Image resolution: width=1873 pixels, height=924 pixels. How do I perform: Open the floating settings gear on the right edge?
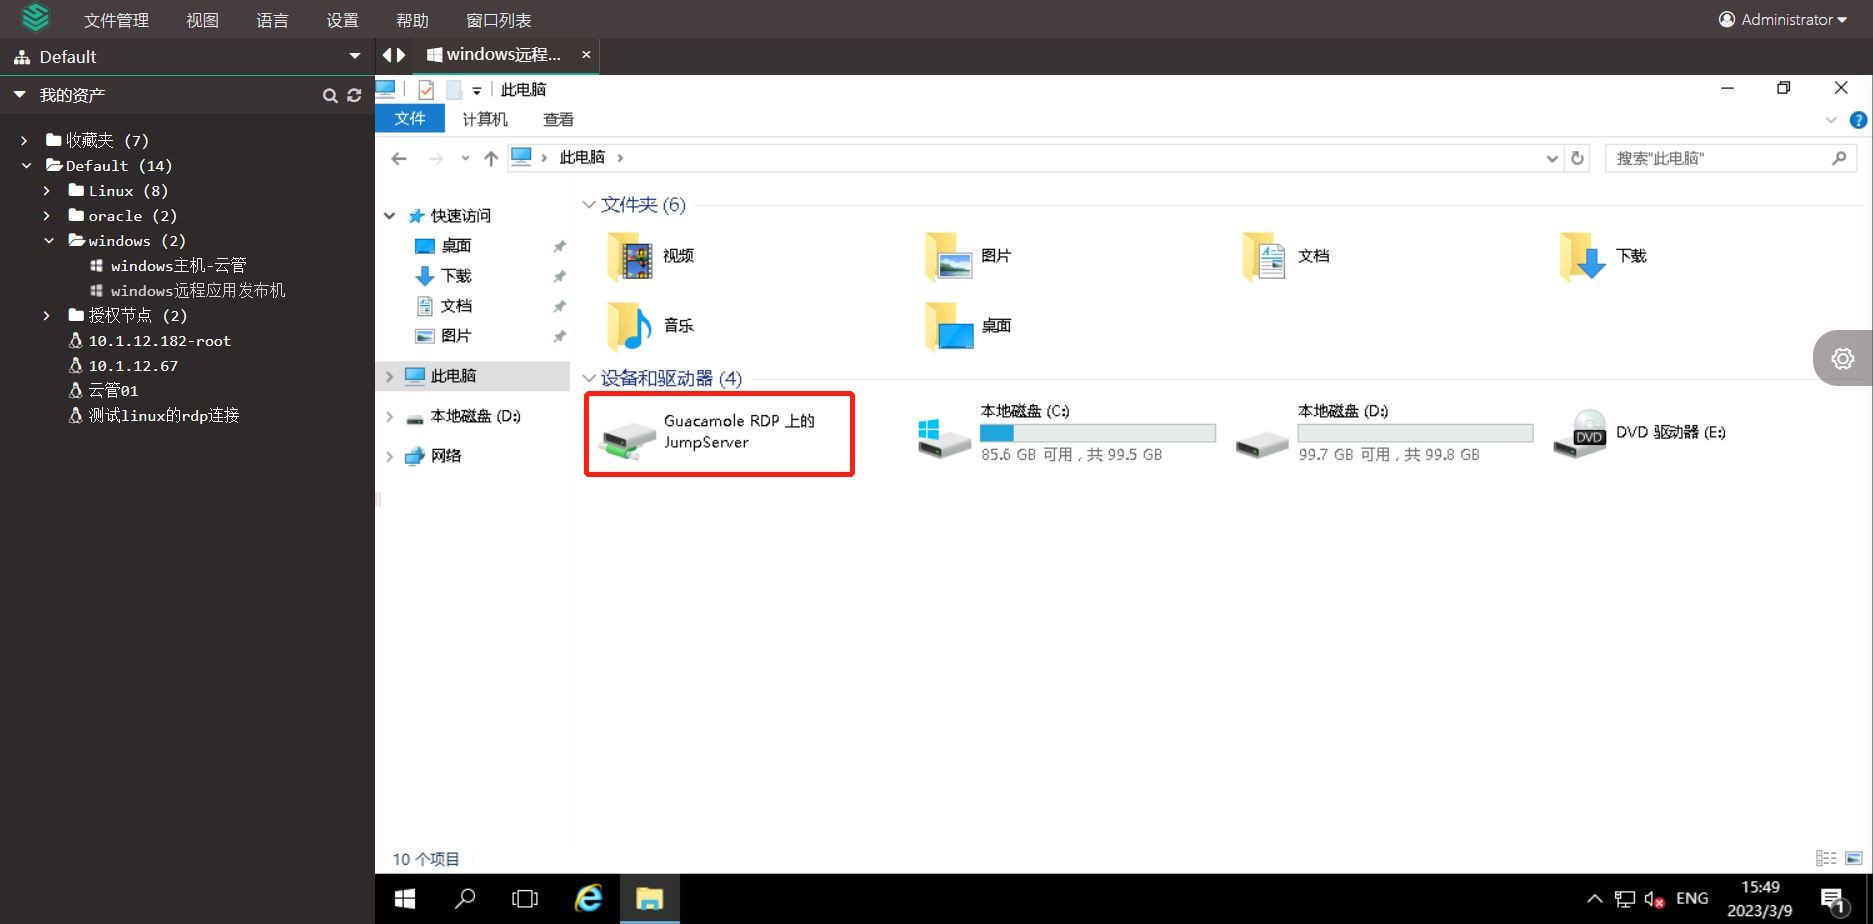pos(1843,357)
